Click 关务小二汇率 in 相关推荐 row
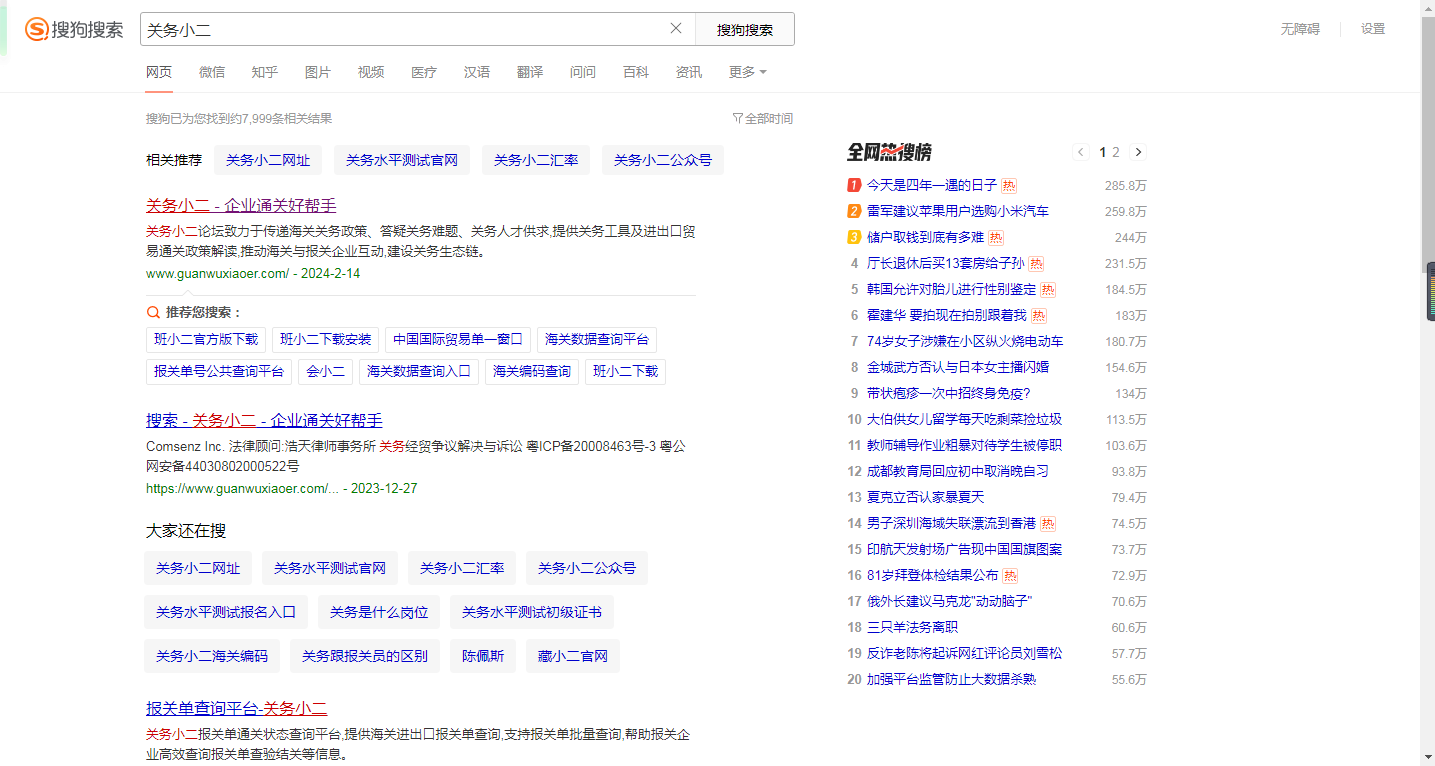 [536, 160]
